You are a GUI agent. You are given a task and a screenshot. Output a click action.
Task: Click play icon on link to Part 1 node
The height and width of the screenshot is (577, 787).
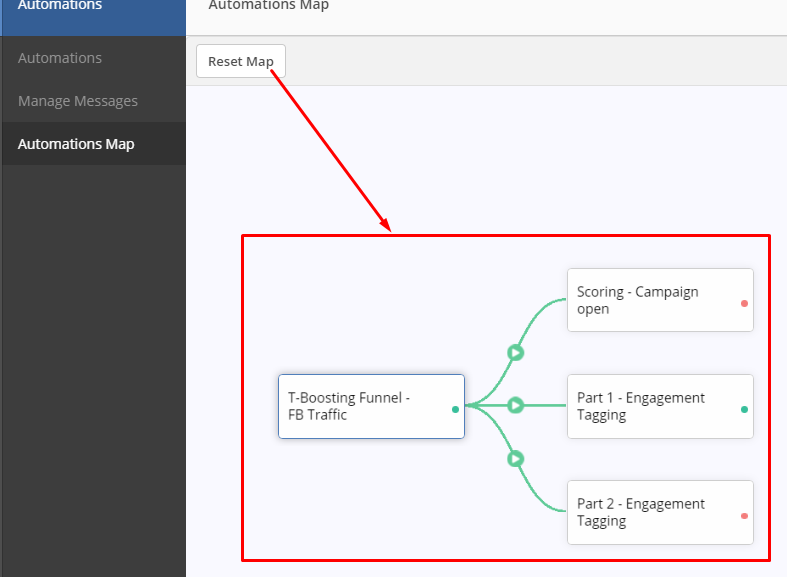coord(515,405)
